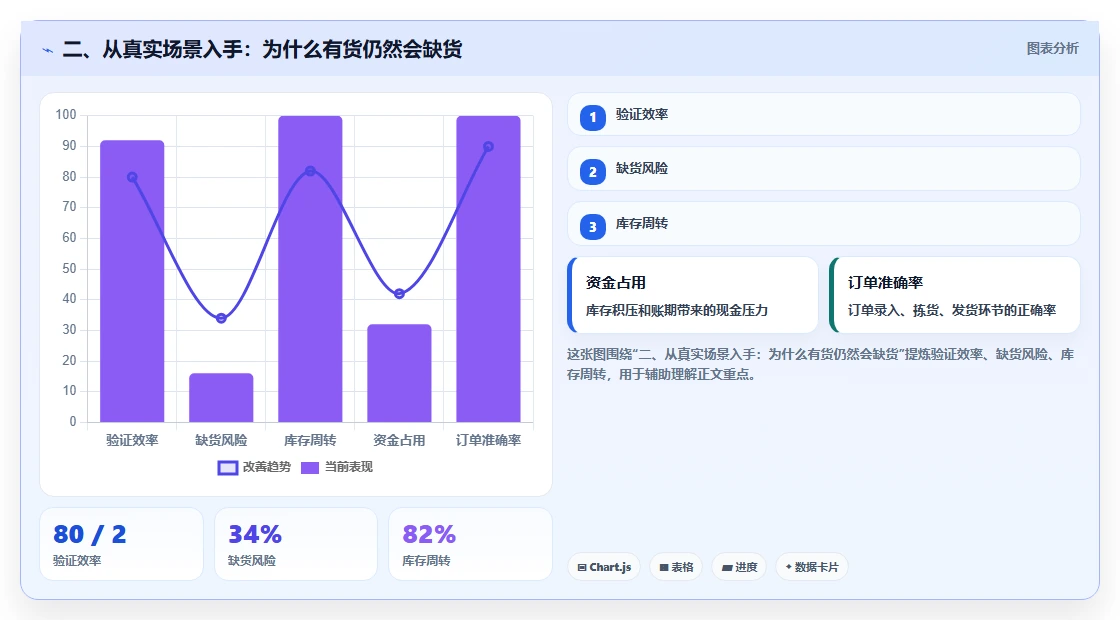The height and width of the screenshot is (620, 1120).
Task: Click the 缺货风险 x-axis label
Action: [221, 440]
